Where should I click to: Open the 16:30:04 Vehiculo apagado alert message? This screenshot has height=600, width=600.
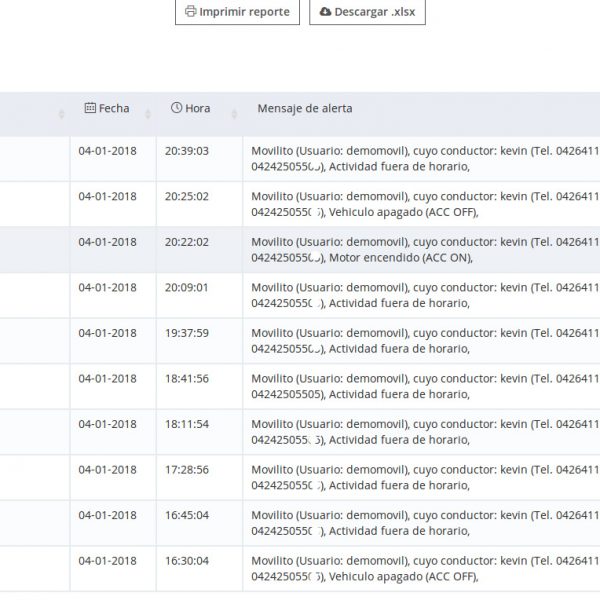click(400, 569)
